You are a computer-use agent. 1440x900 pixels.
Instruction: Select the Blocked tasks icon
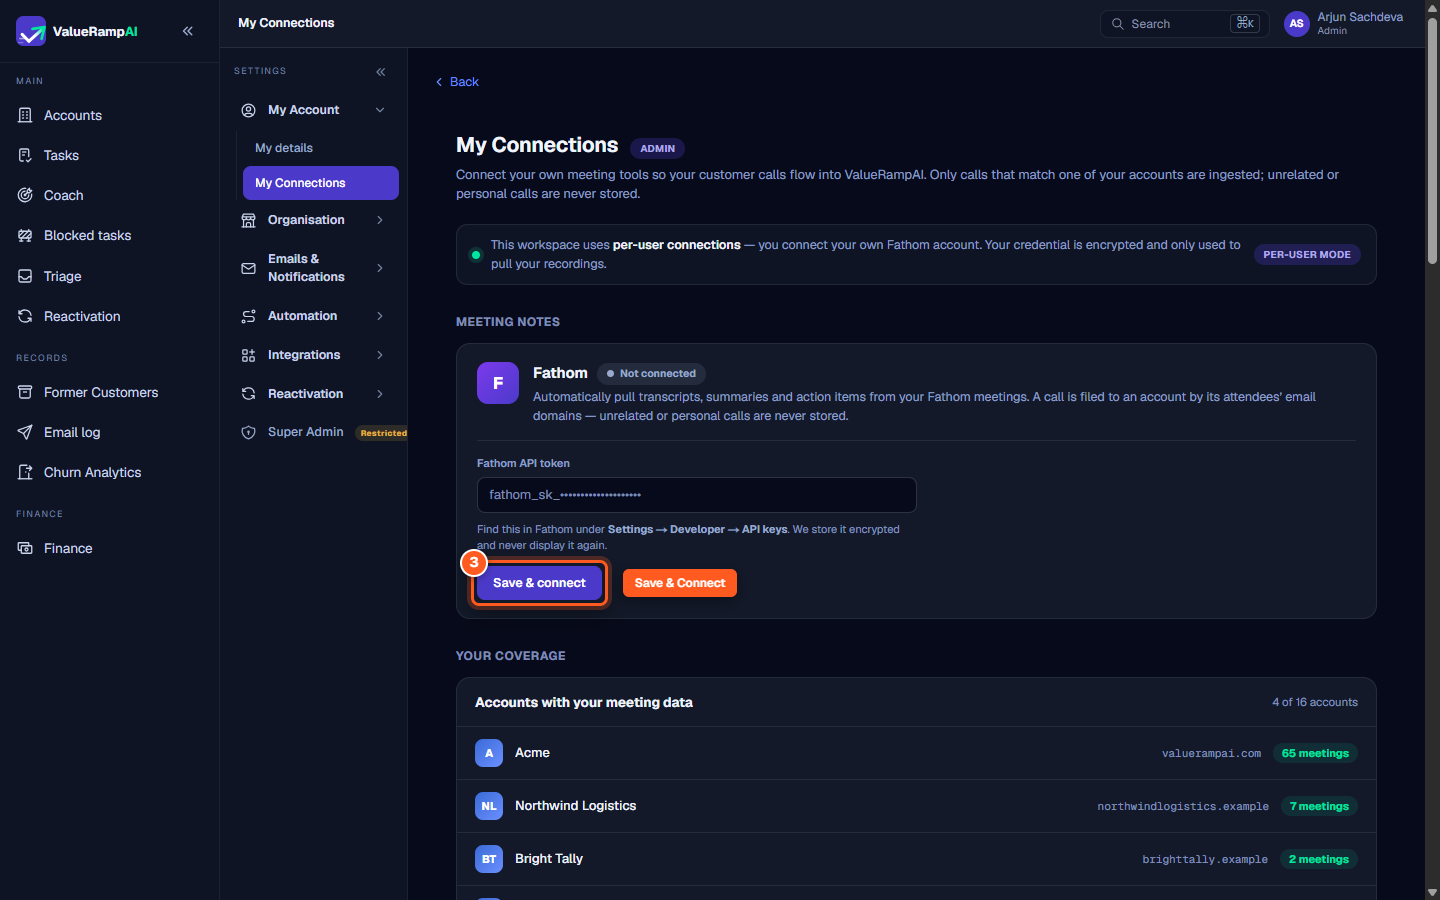(x=25, y=235)
